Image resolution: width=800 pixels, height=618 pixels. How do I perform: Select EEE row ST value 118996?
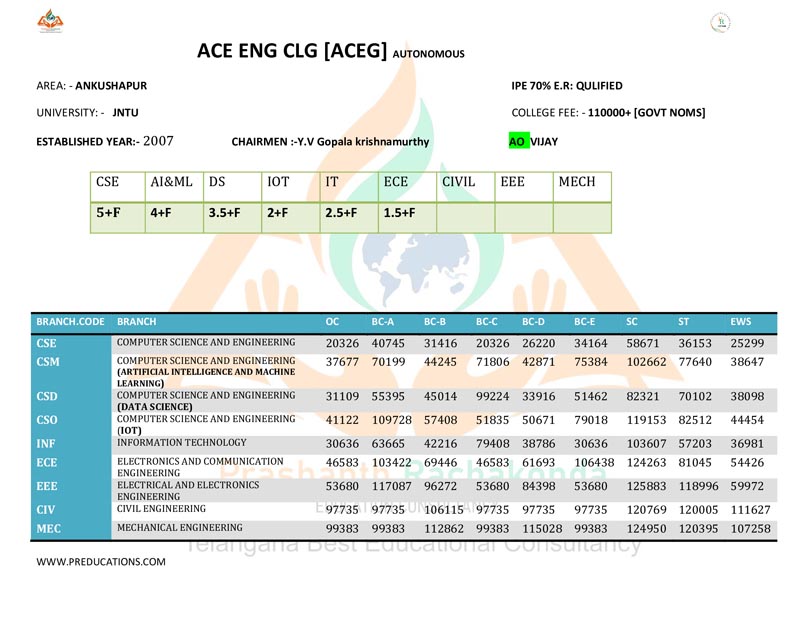click(698, 486)
